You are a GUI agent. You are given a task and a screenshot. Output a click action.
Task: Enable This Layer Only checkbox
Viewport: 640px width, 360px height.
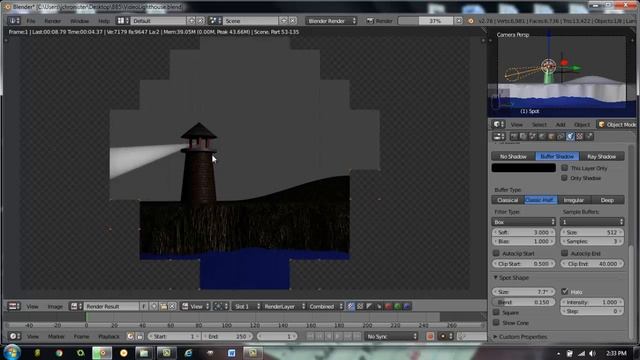tap(564, 168)
